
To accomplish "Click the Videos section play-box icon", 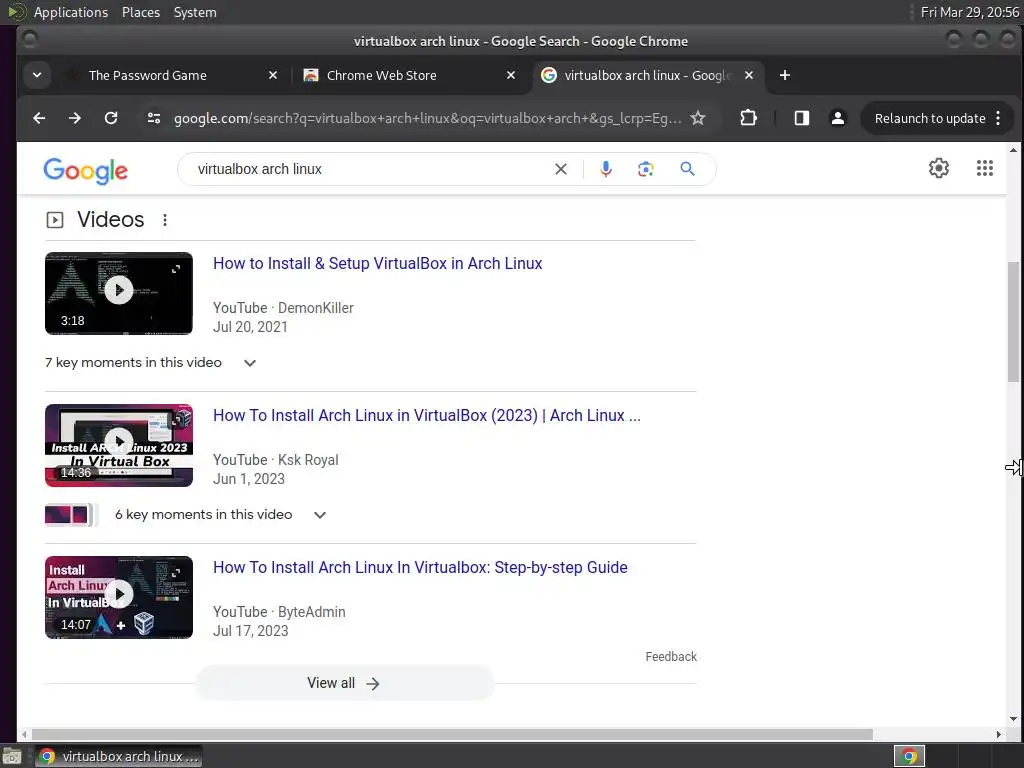I will [x=55, y=220].
